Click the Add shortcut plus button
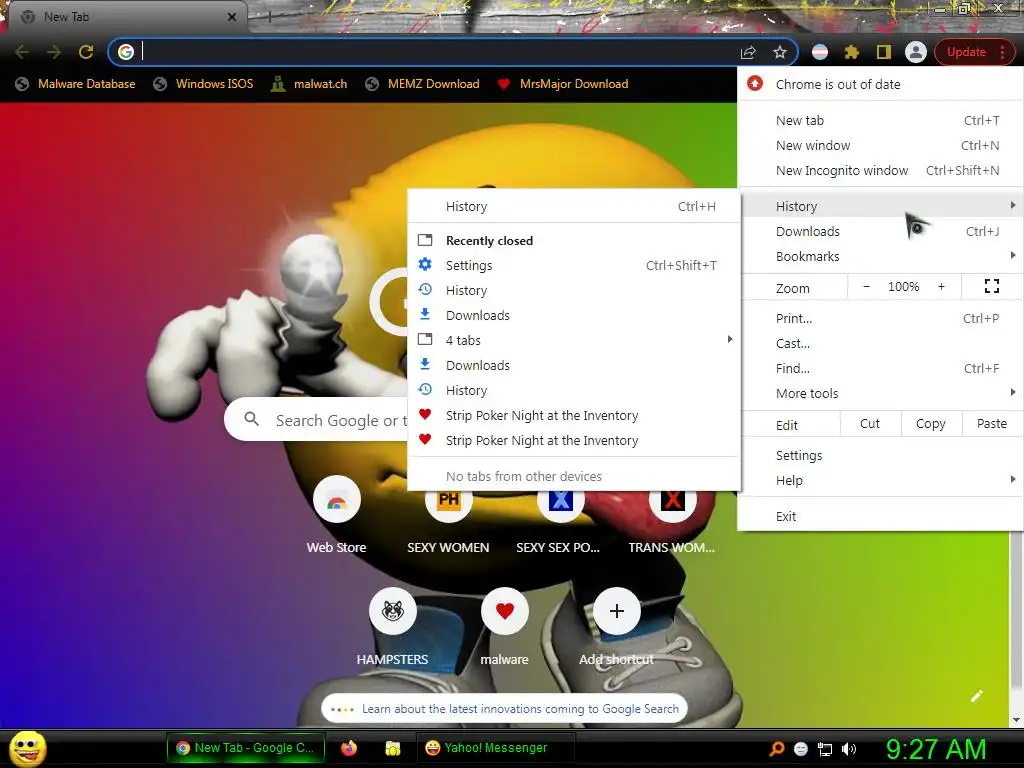This screenshot has width=1024, height=768. pyautogui.click(x=616, y=611)
